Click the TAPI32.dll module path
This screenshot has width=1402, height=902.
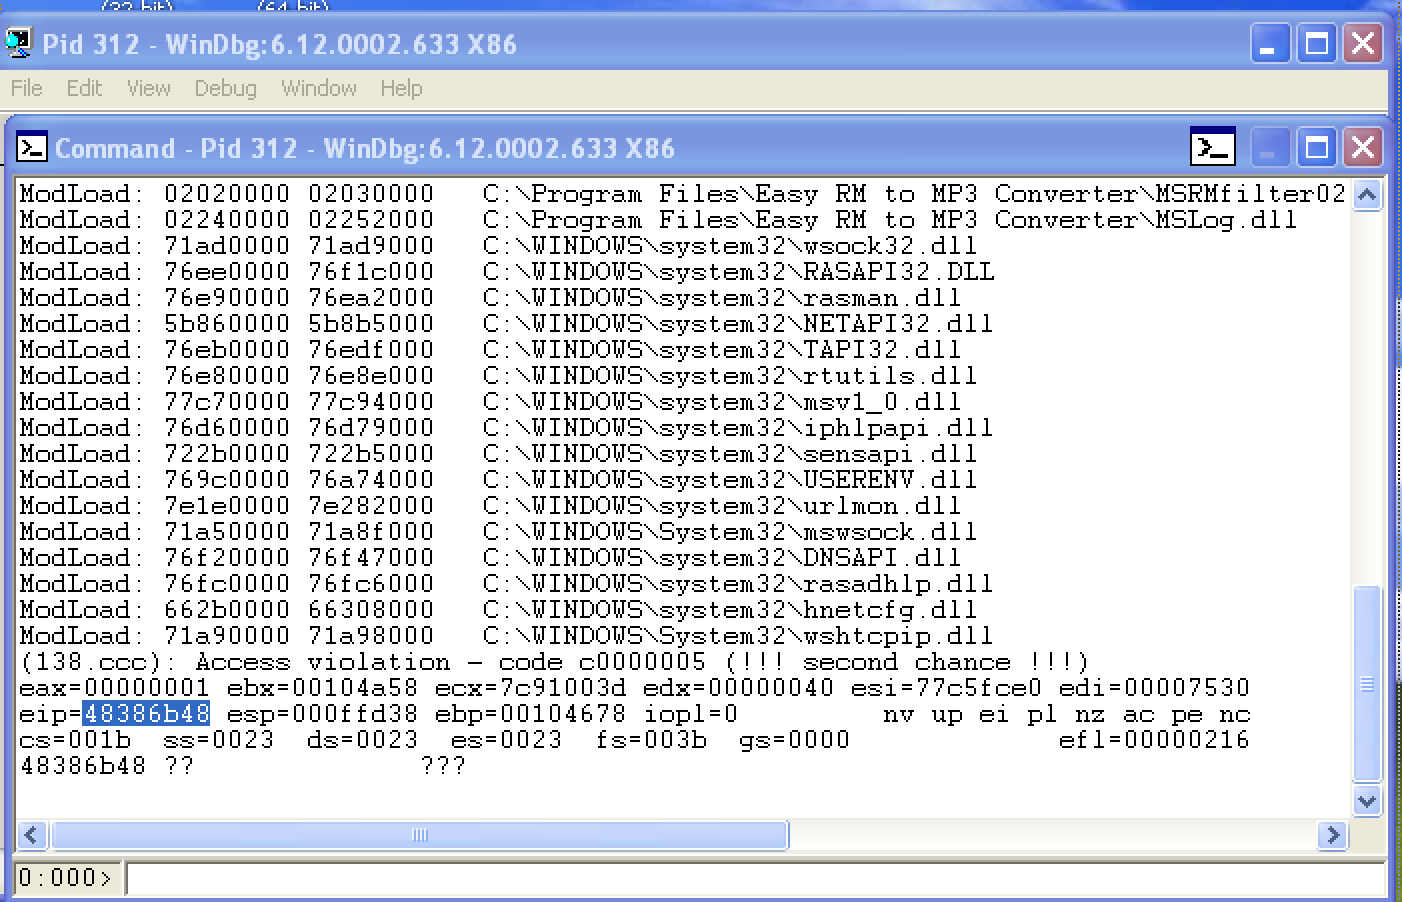click(x=722, y=350)
